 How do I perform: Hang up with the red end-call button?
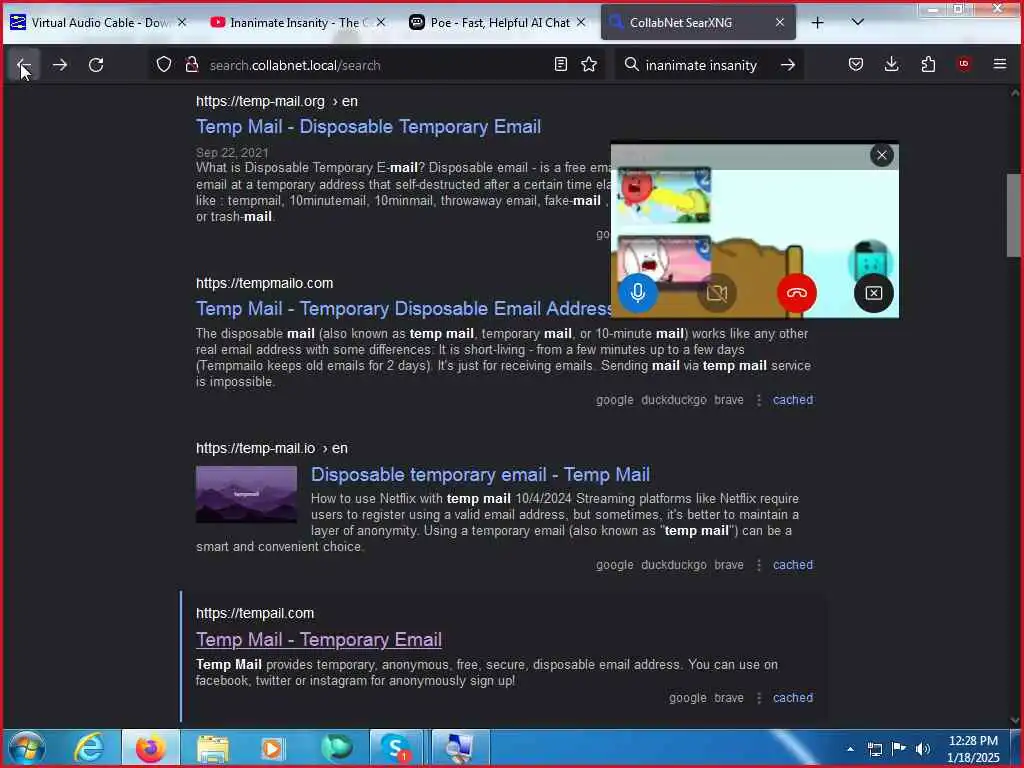[x=797, y=293]
